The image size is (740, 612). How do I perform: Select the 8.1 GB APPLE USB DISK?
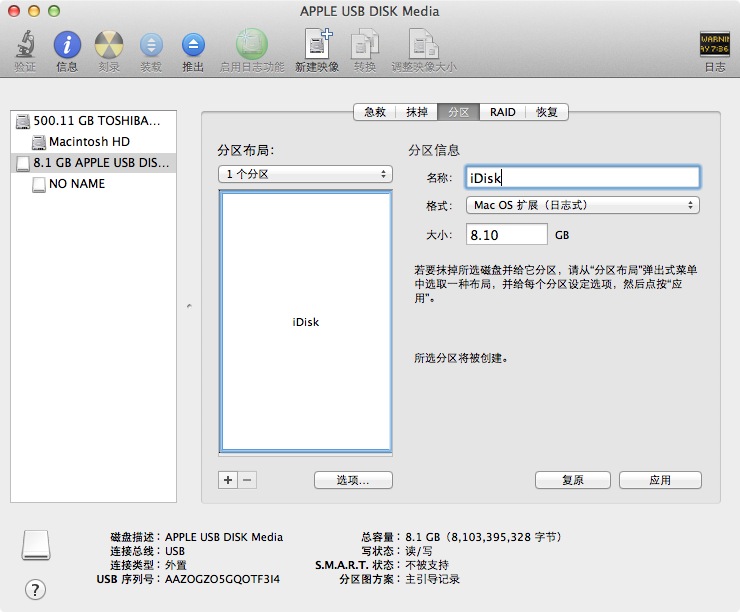pos(93,163)
